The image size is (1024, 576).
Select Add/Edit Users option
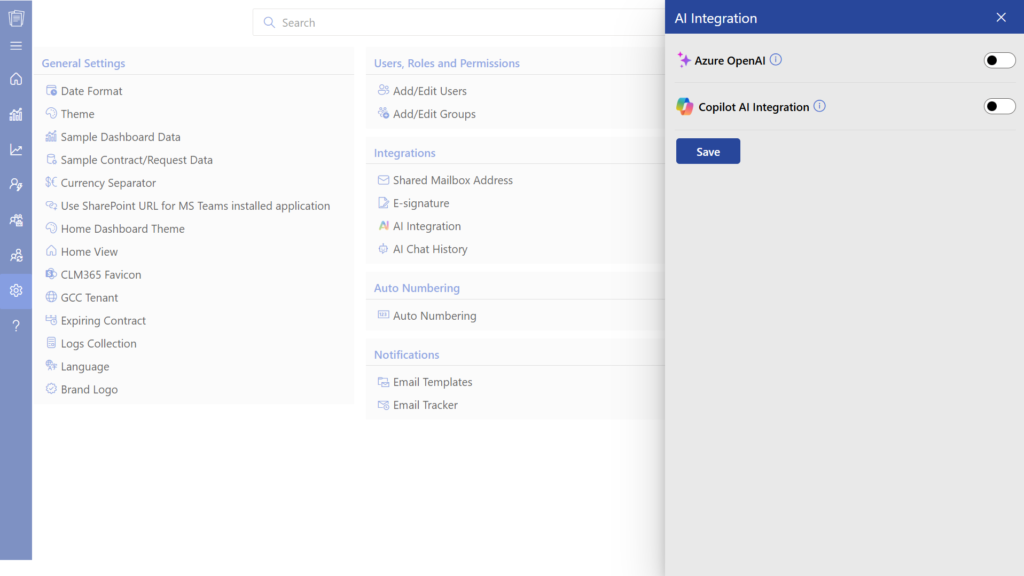429,91
